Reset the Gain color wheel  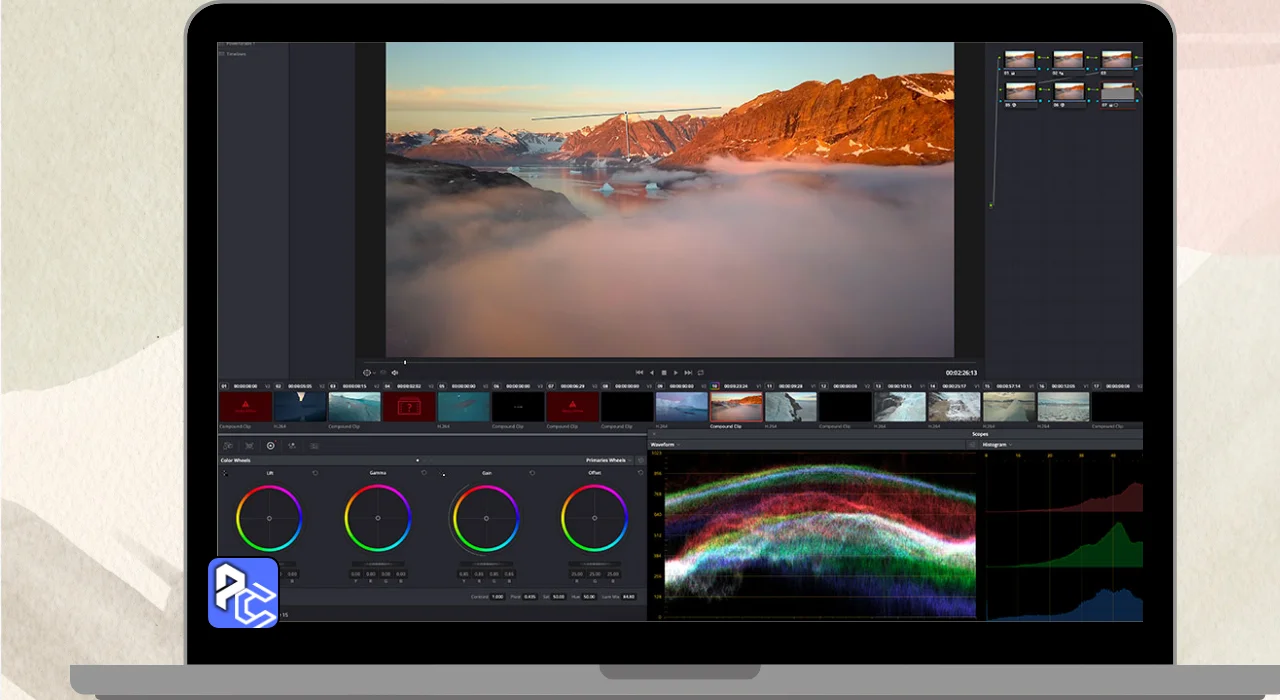point(532,473)
